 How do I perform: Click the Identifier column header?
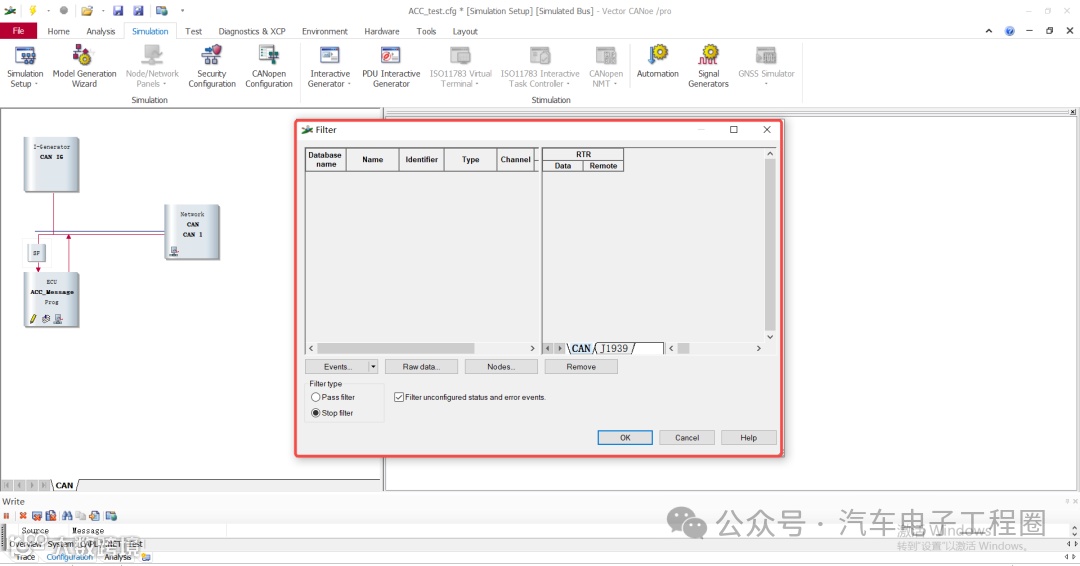point(422,159)
